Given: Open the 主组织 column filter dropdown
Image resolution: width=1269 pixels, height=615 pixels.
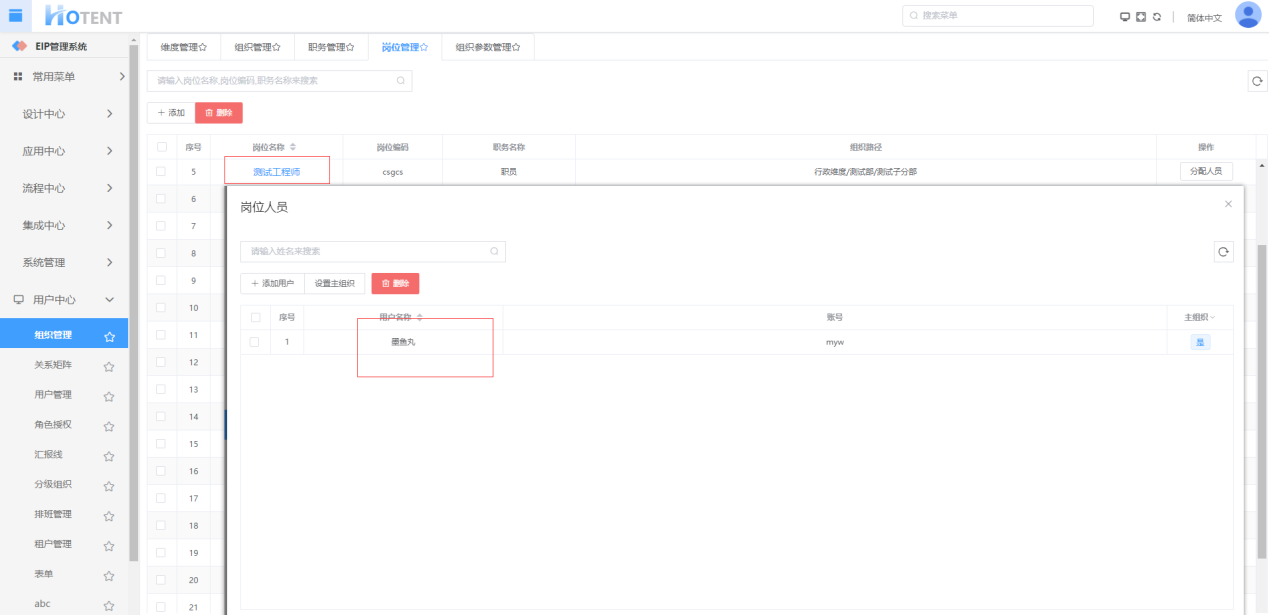Looking at the screenshot, I should coord(1213,317).
